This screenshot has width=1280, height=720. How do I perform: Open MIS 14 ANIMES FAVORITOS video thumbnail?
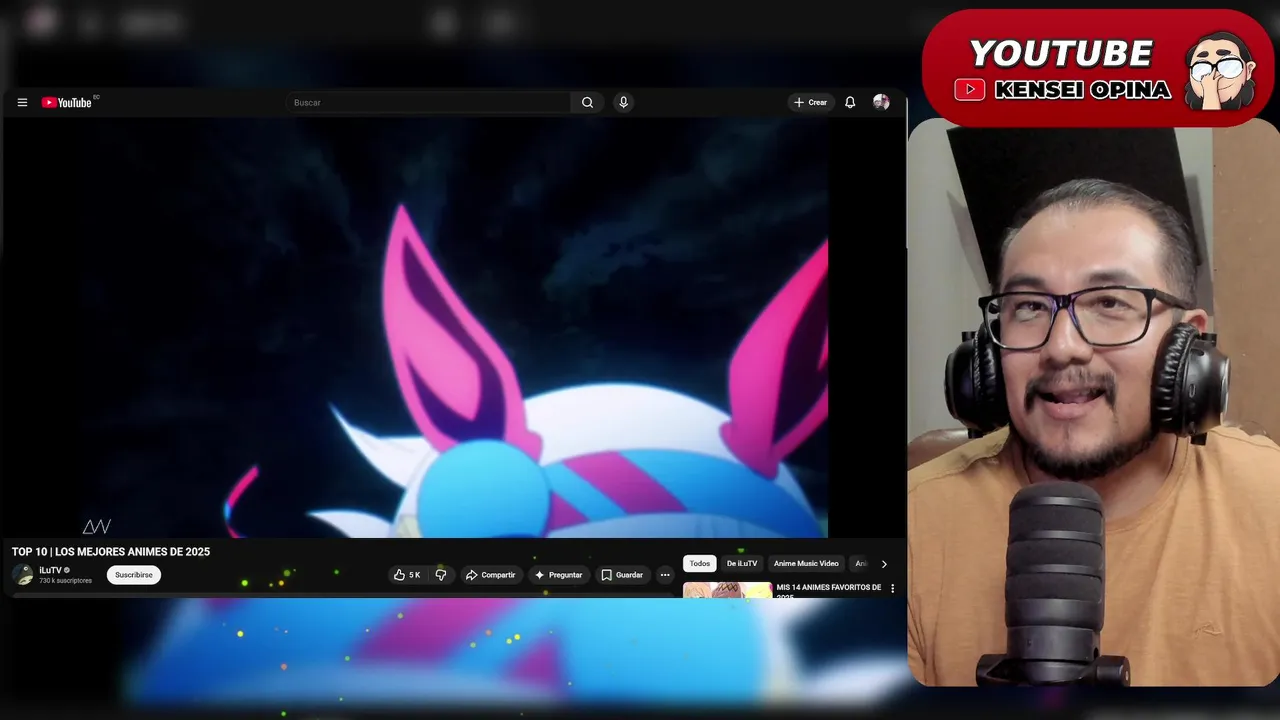click(728, 590)
